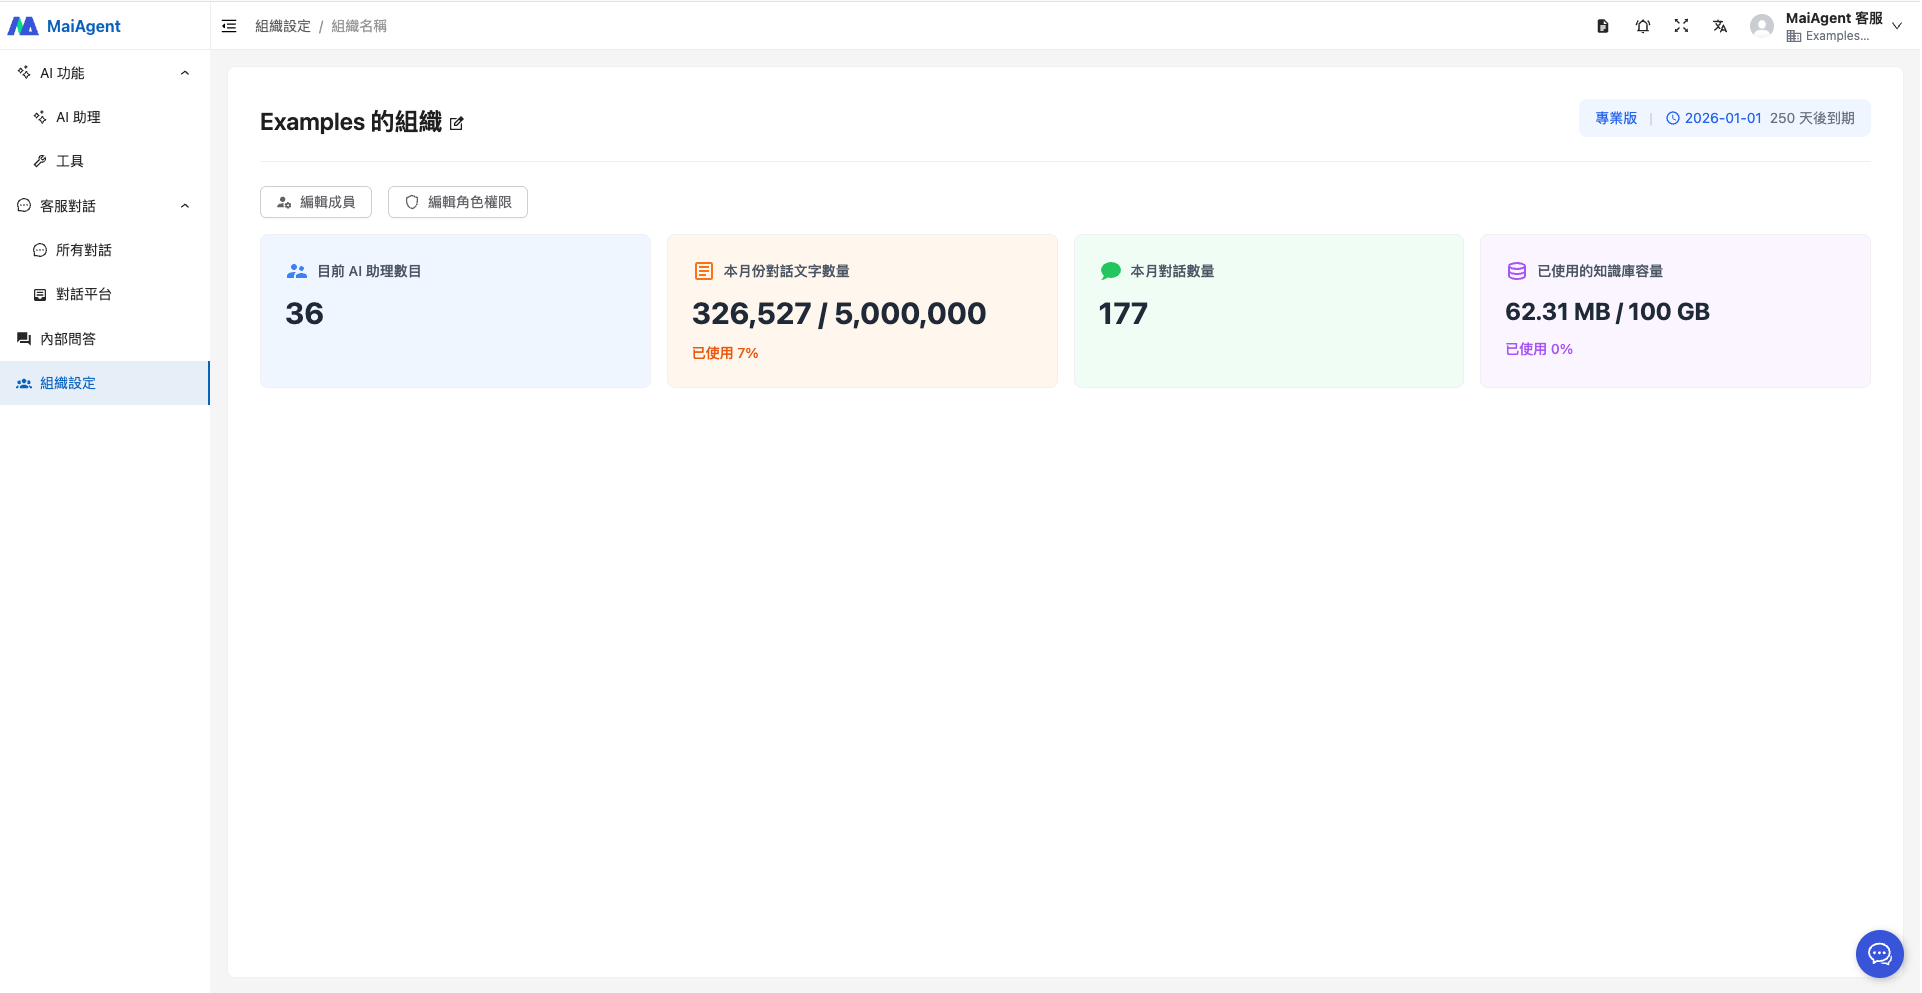This screenshot has height=993, width=1922.
Task: Open notifications bell icon
Action: tap(1642, 26)
